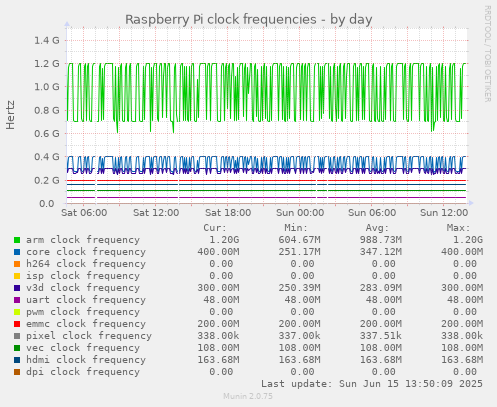Click the "emmc clock frequency" legend label
Image resolution: width=497 pixels, height=407 pixels.
pos(86,324)
